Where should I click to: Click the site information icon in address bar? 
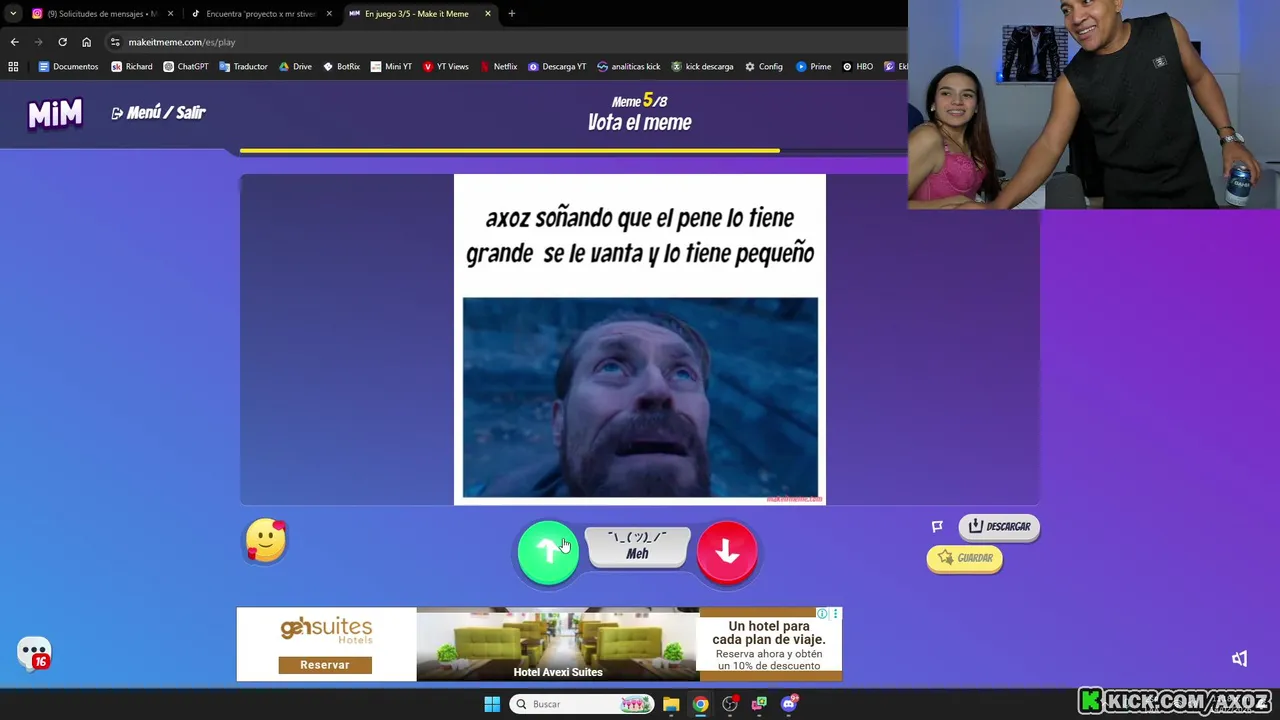[115, 42]
